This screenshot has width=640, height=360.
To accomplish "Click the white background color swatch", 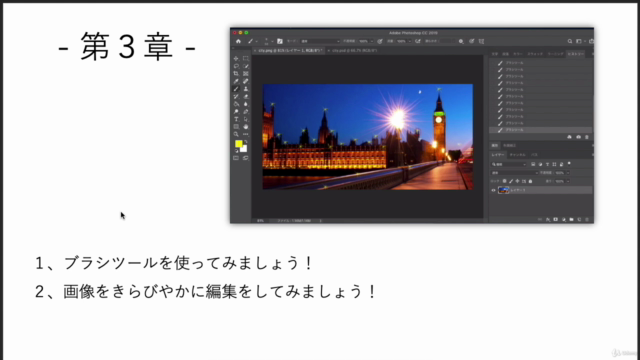I will click(x=244, y=149).
